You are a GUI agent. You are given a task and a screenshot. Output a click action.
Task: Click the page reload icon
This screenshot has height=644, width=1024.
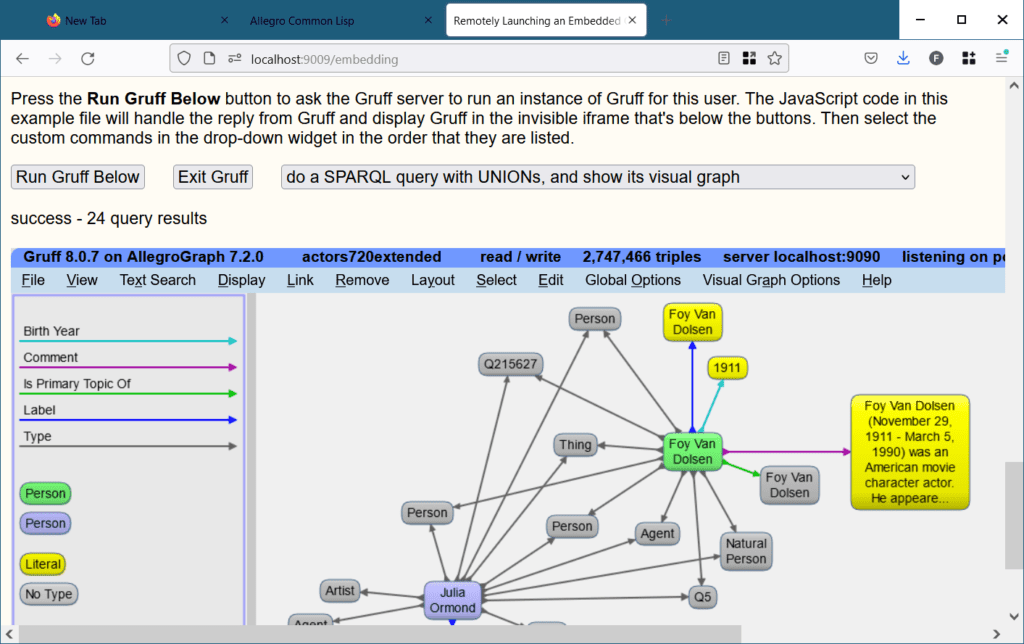[x=87, y=58]
